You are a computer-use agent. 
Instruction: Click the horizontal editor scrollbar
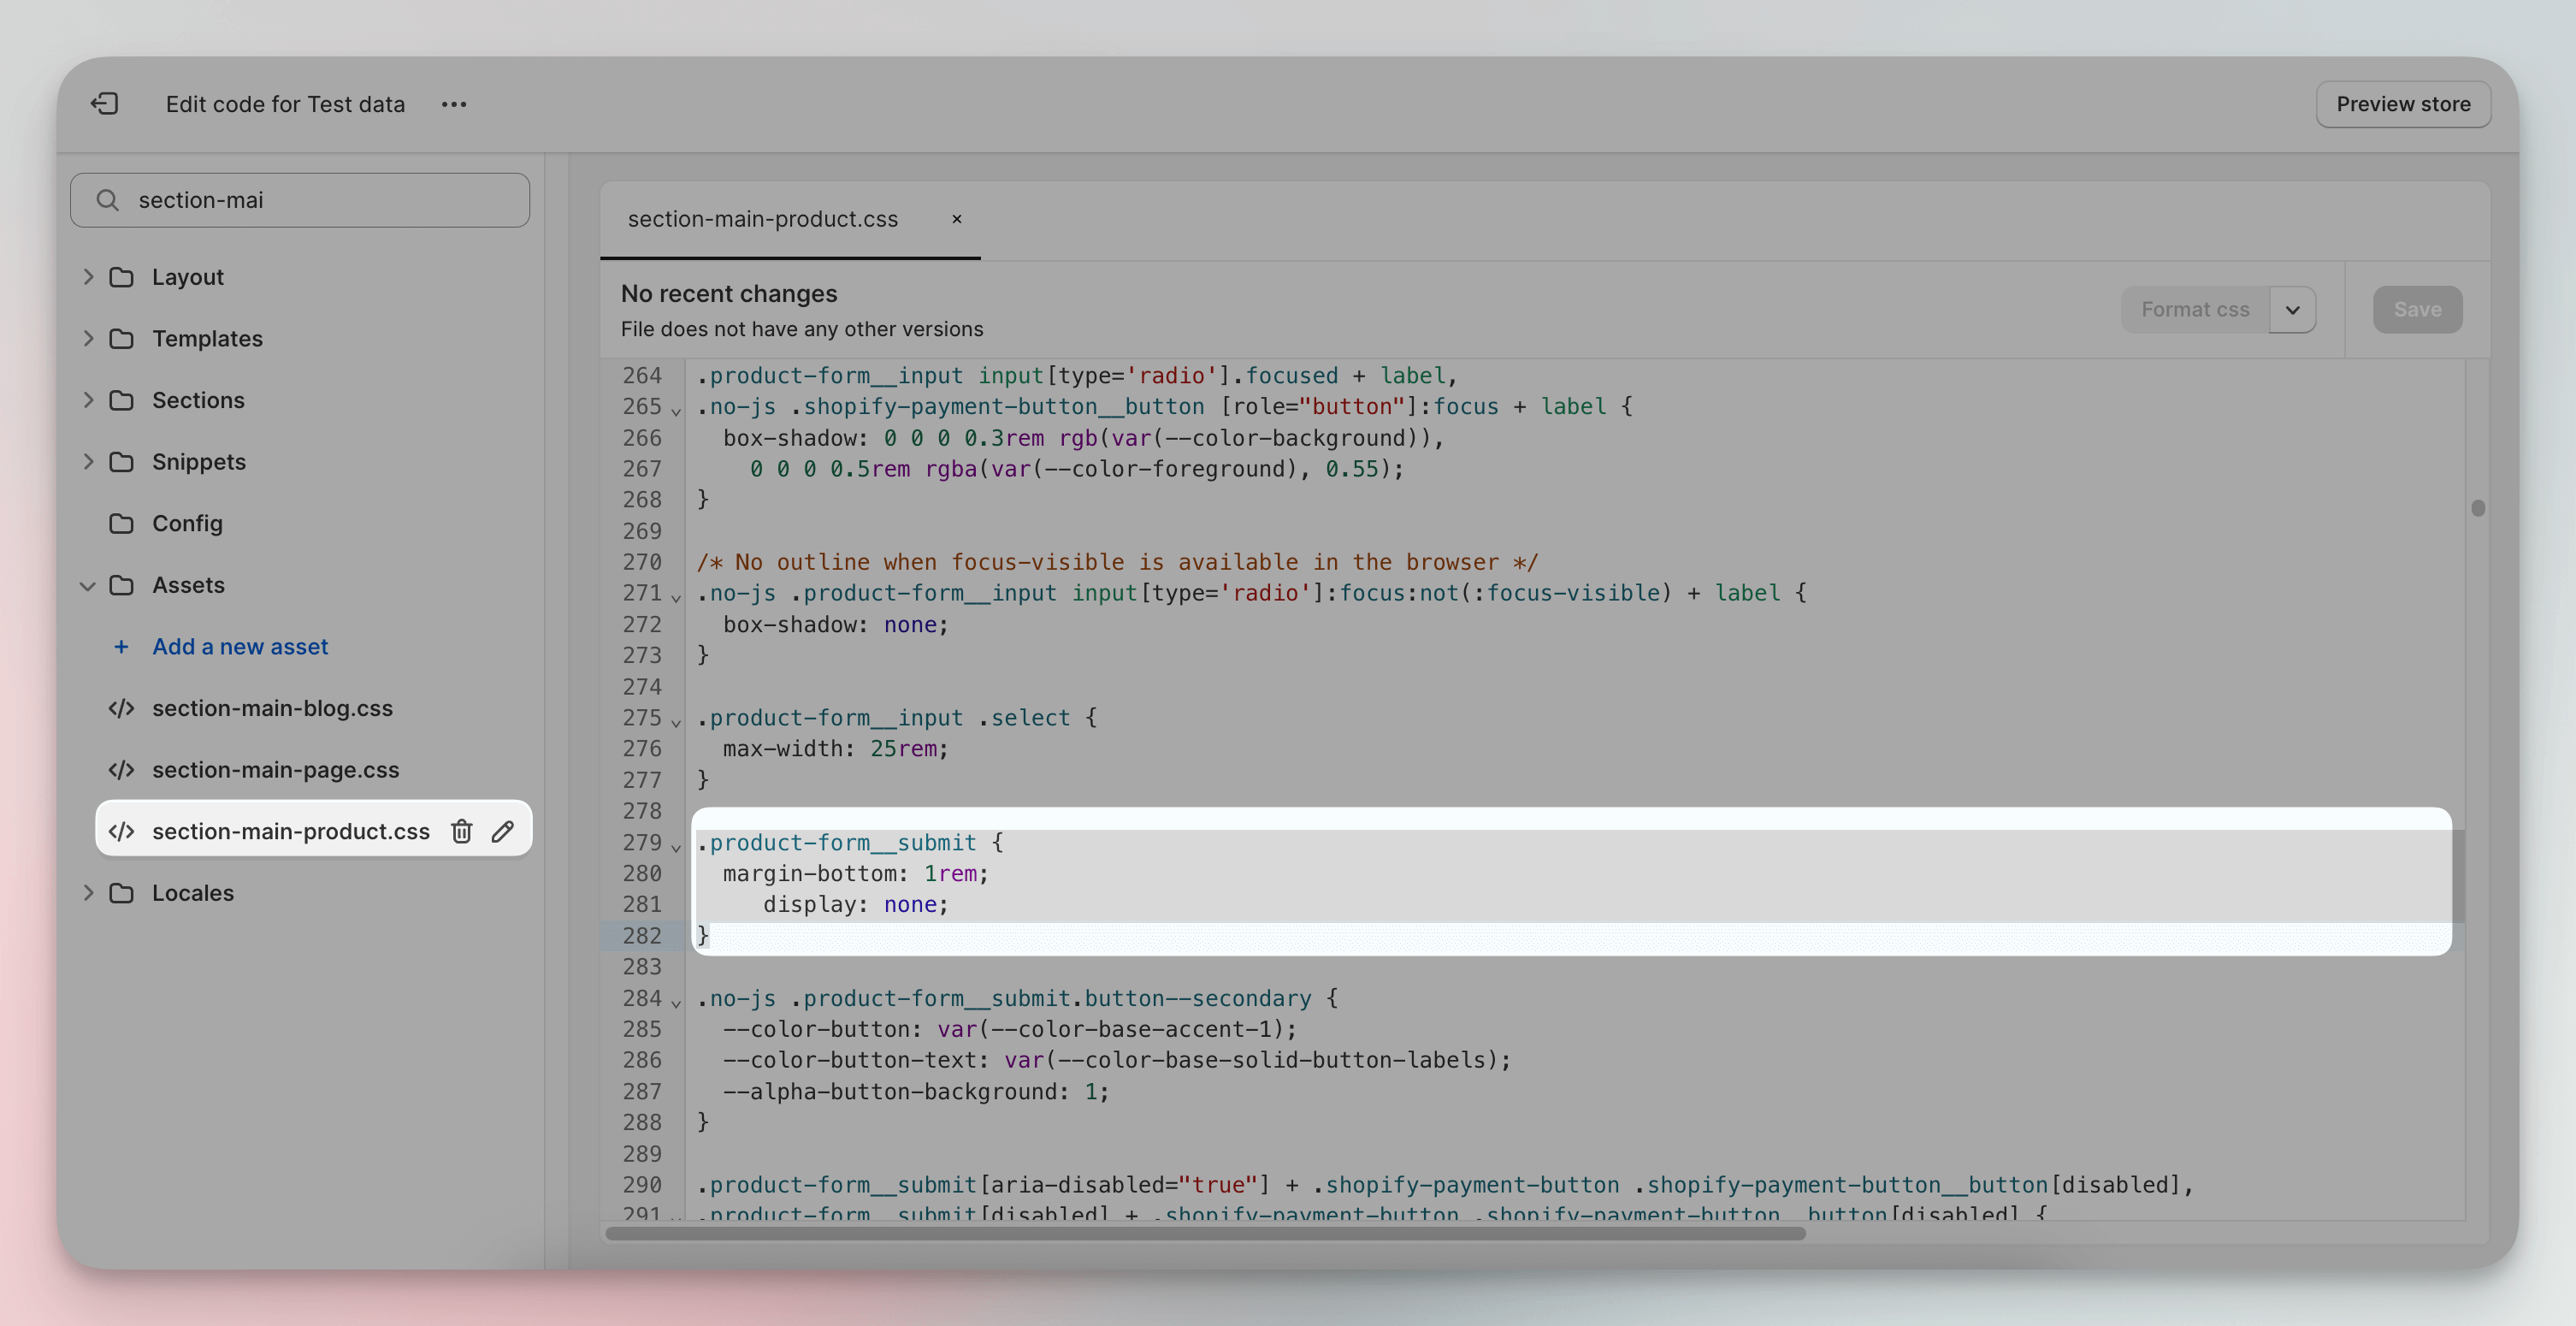pyautogui.click(x=1205, y=1233)
